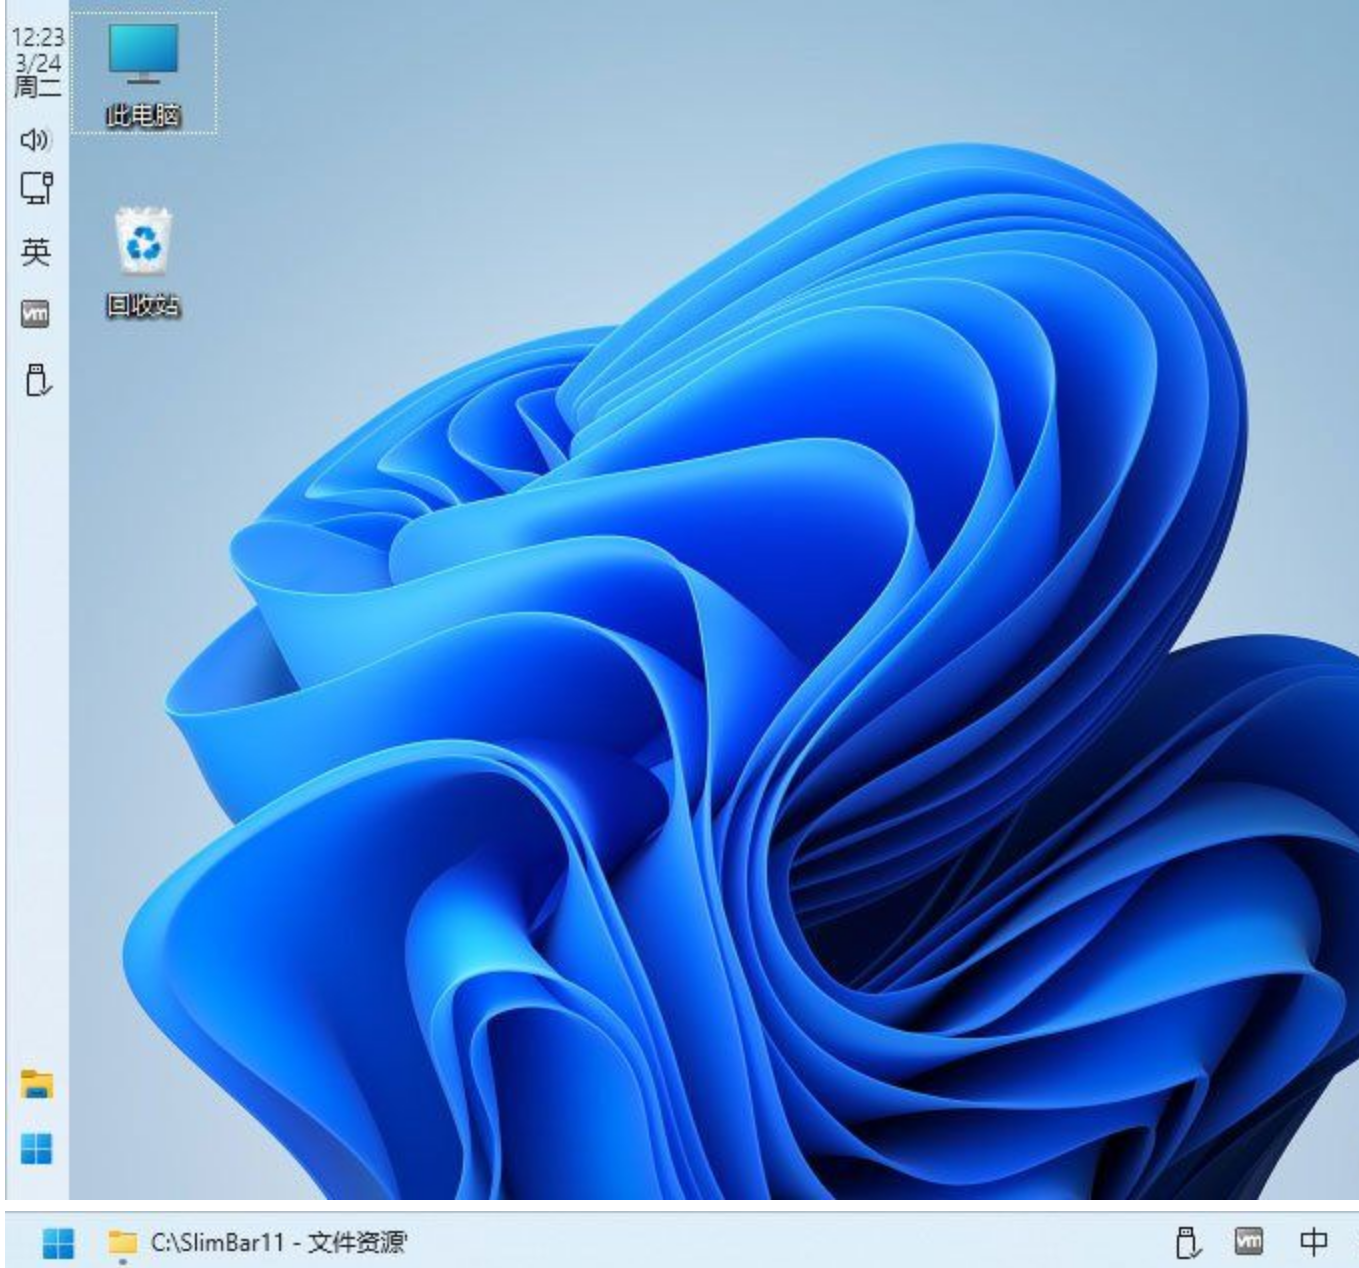1359x1268 pixels.
Task: Activate the C:\SlimBar11 - 文件资源 taskbar window
Action: tap(258, 1243)
